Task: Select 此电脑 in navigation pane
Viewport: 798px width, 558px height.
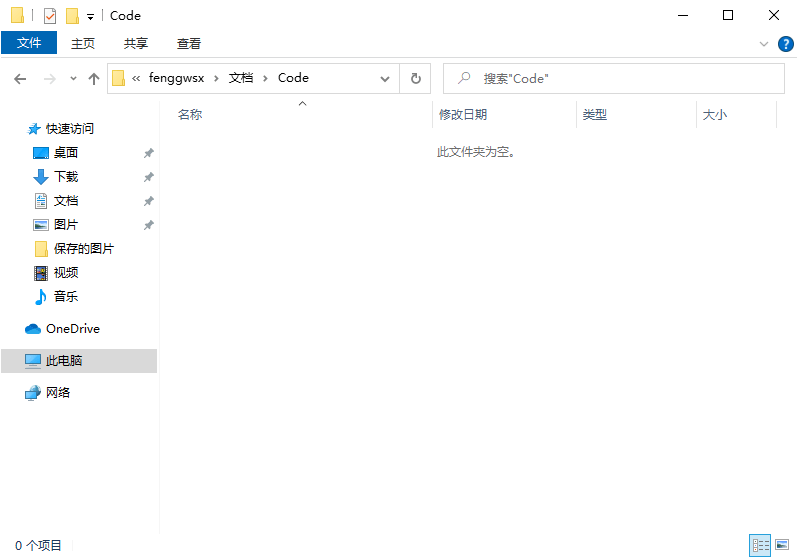Action: (x=64, y=361)
